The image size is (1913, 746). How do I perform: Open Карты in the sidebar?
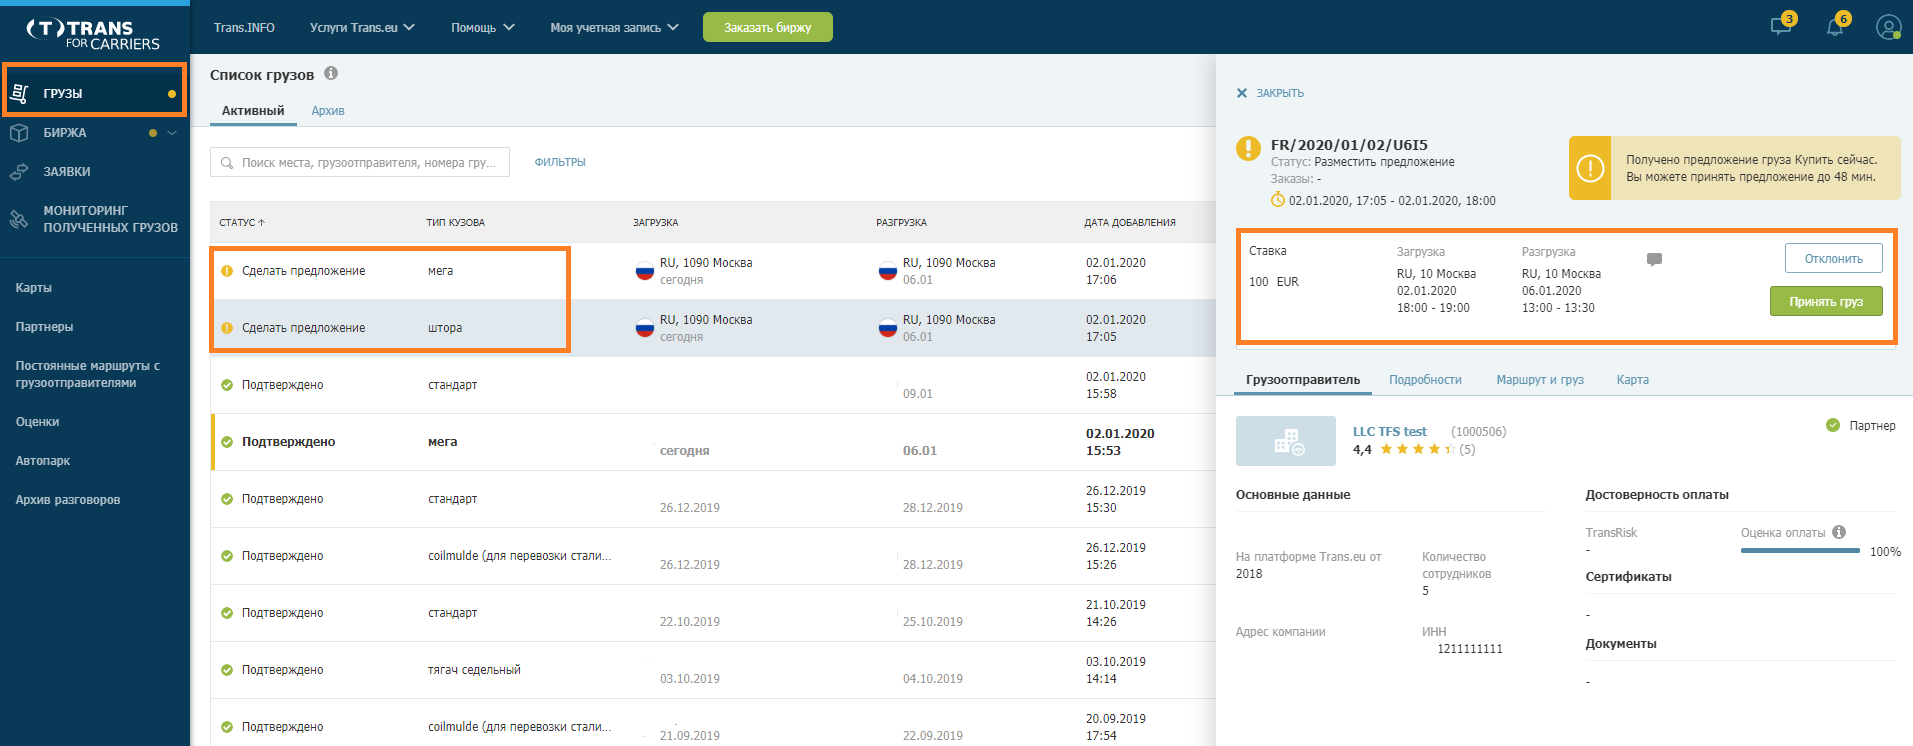(34, 288)
